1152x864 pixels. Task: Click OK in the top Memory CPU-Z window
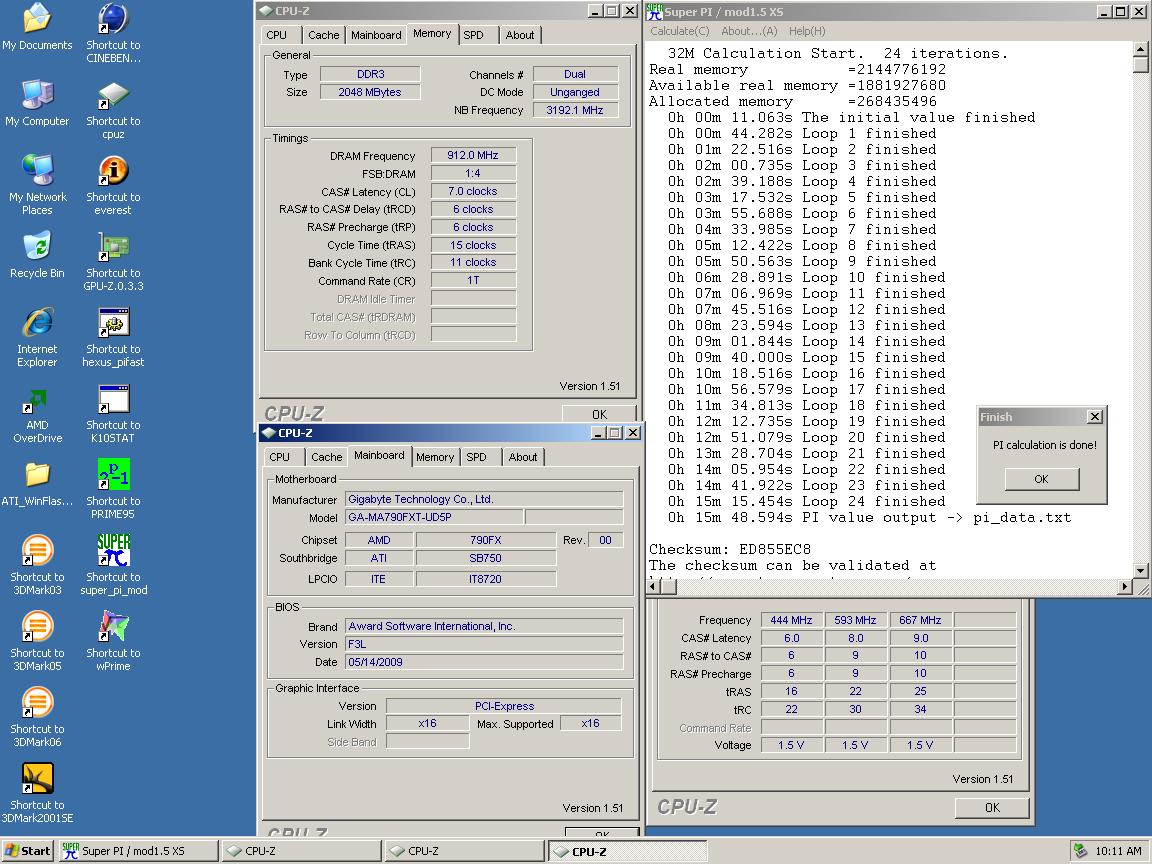pyautogui.click(x=600, y=414)
